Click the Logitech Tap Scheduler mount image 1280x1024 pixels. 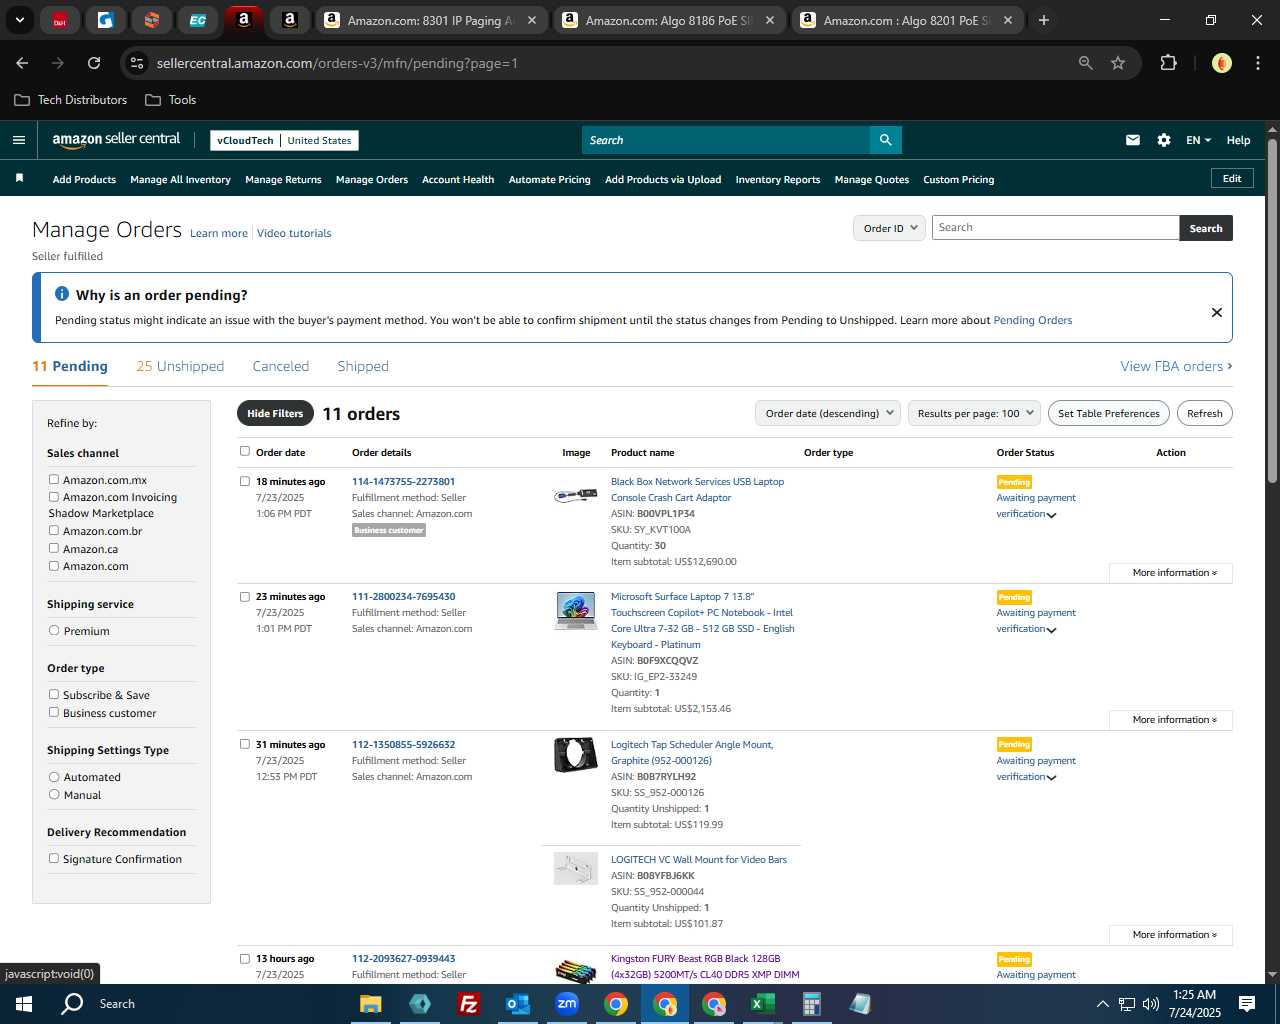click(576, 755)
